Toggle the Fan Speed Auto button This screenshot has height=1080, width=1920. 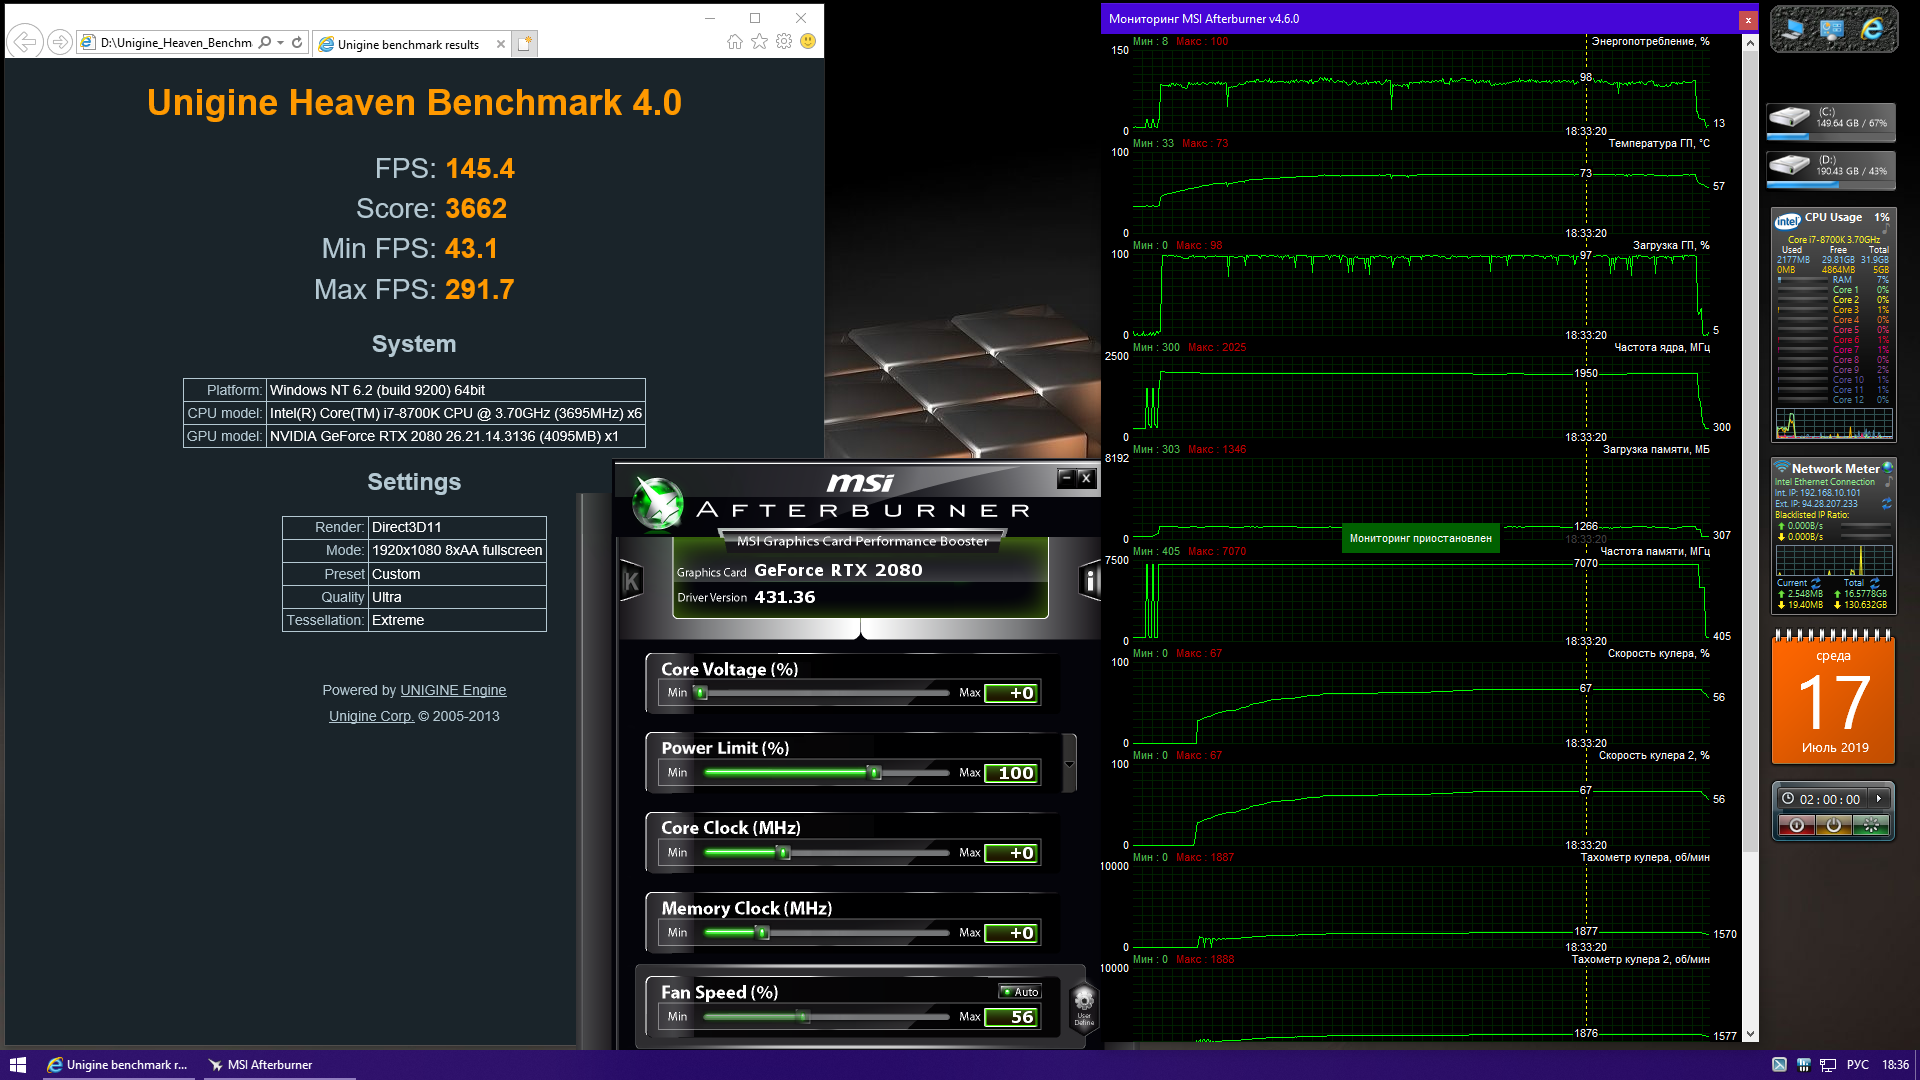[x=1020, y=992]
